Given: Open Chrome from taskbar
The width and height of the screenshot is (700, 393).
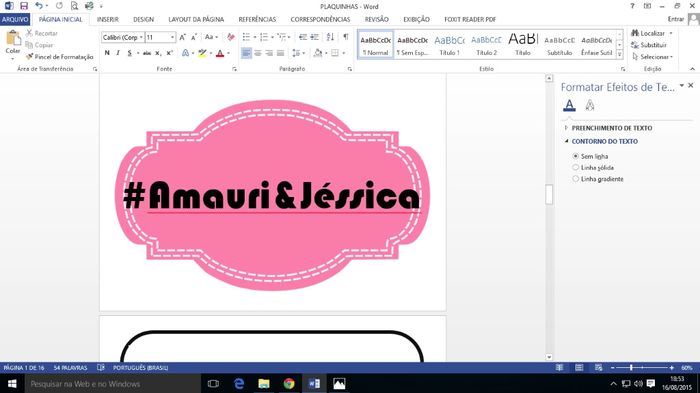Looking at the screenshot, I should [x=289, y=384].
